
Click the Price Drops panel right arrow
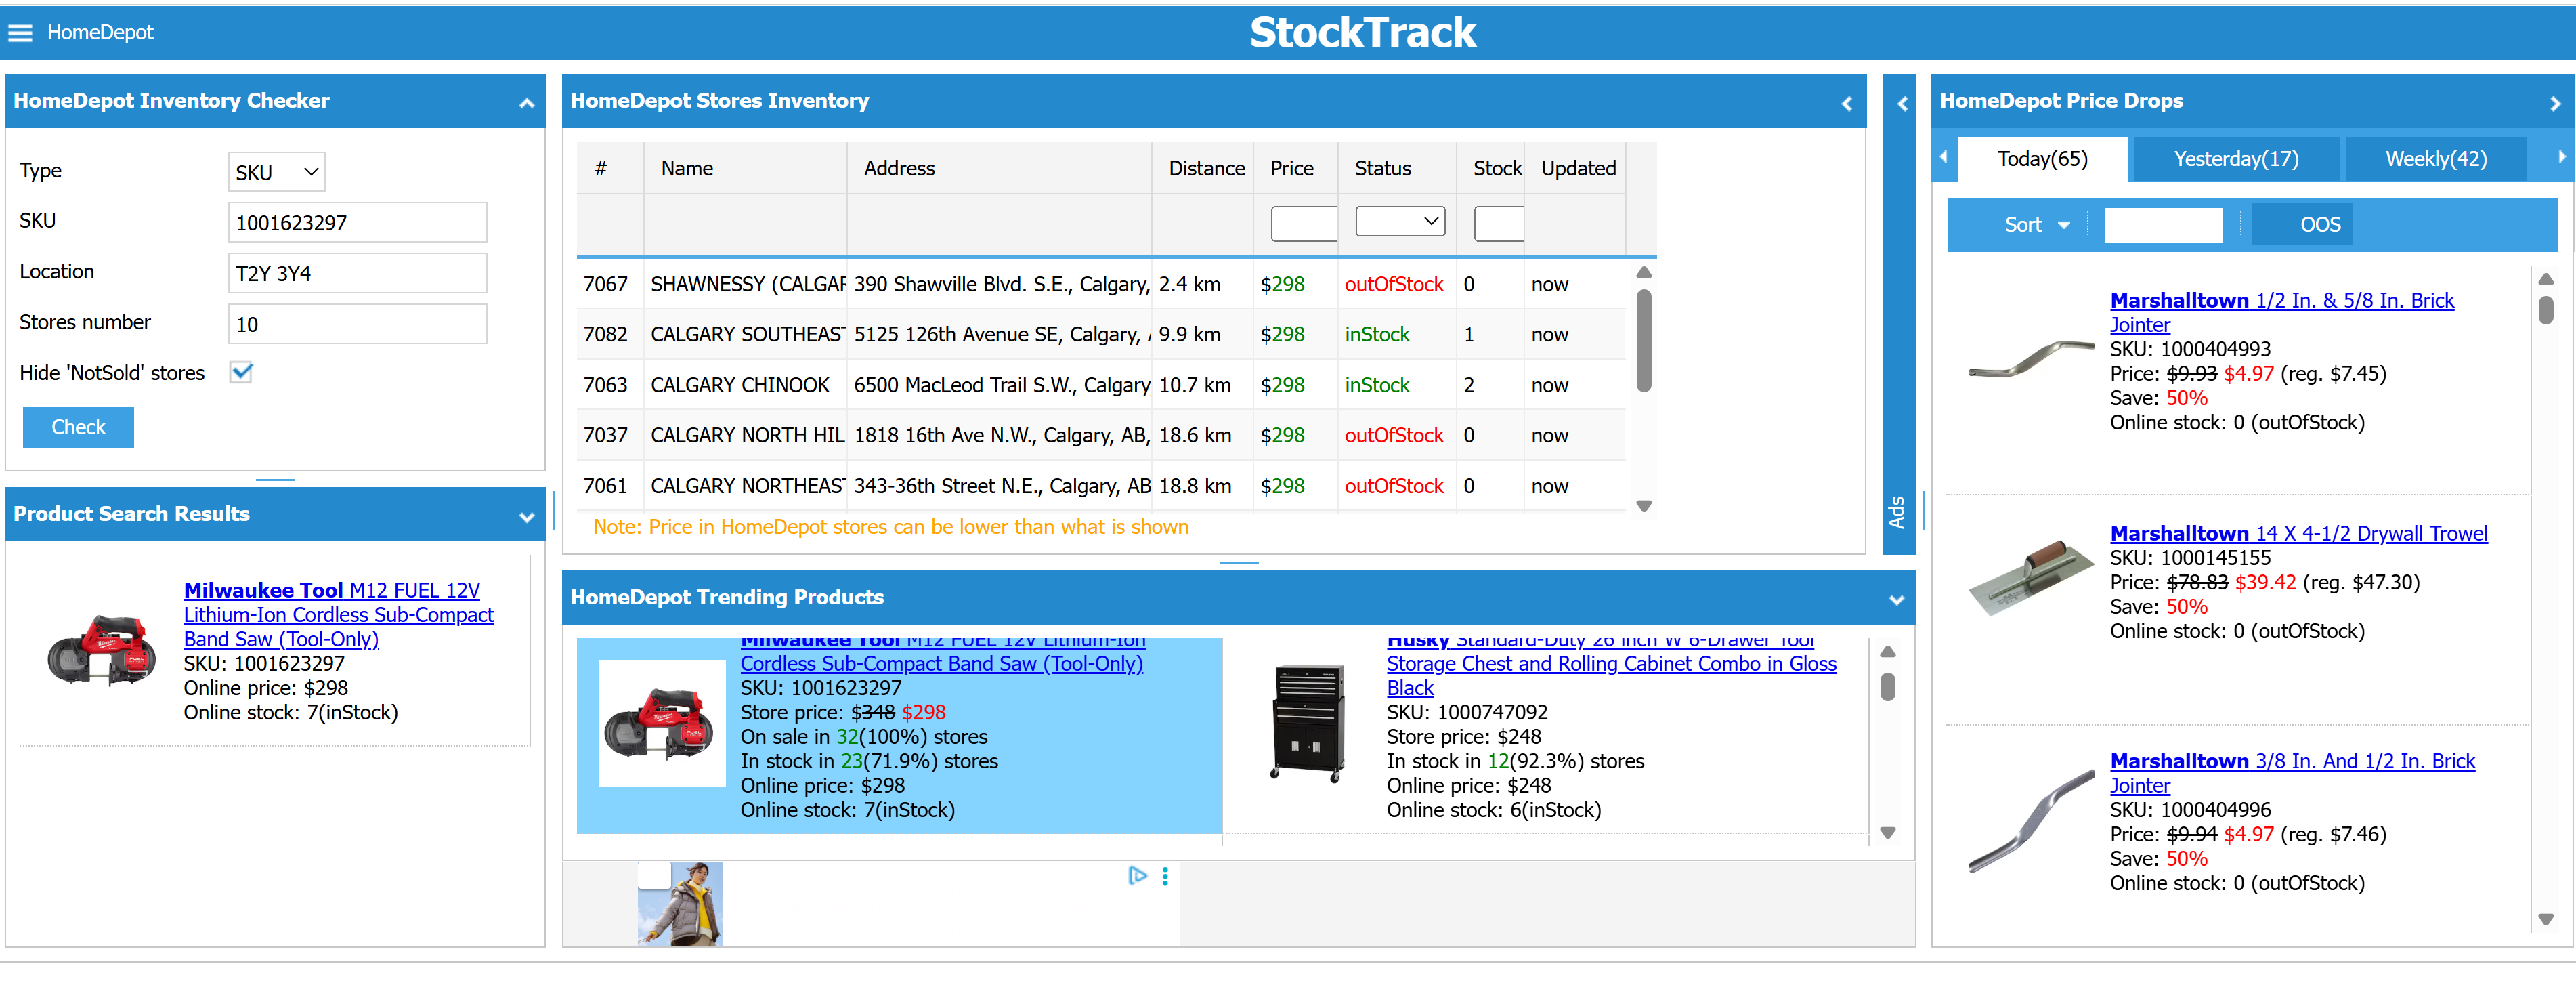pos(2554,103)
